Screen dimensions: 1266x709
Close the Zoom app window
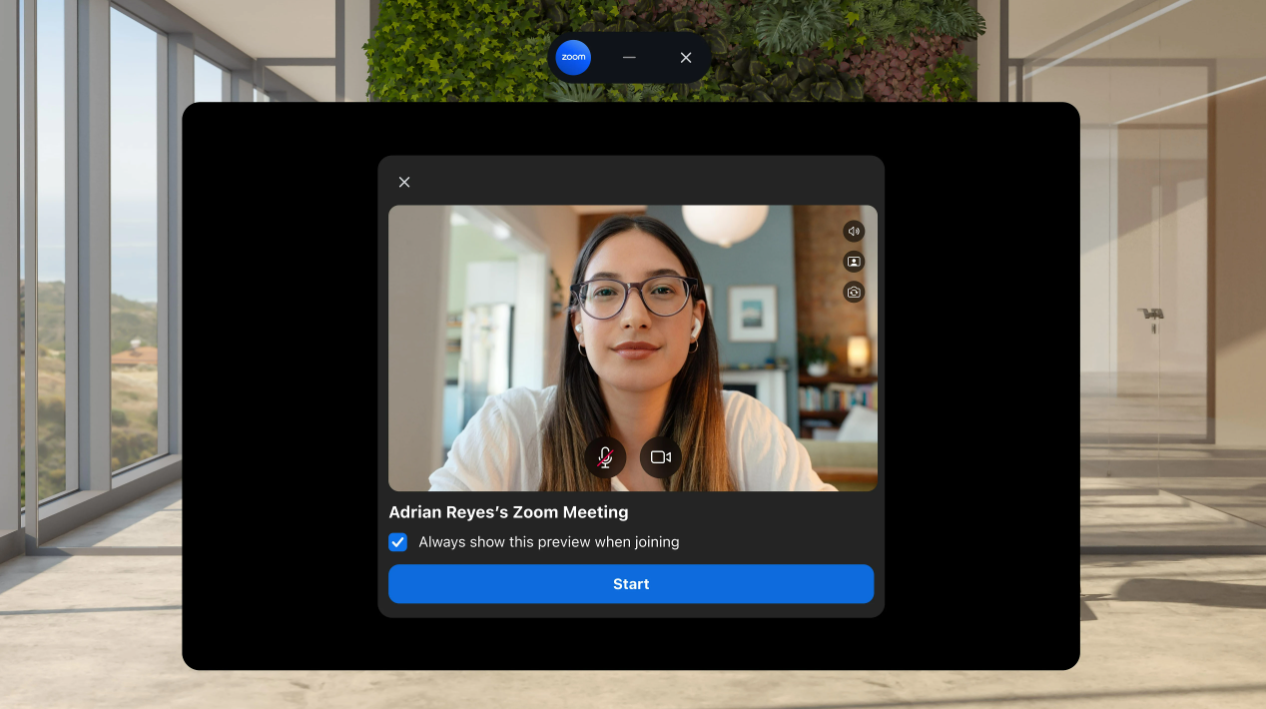686,57
